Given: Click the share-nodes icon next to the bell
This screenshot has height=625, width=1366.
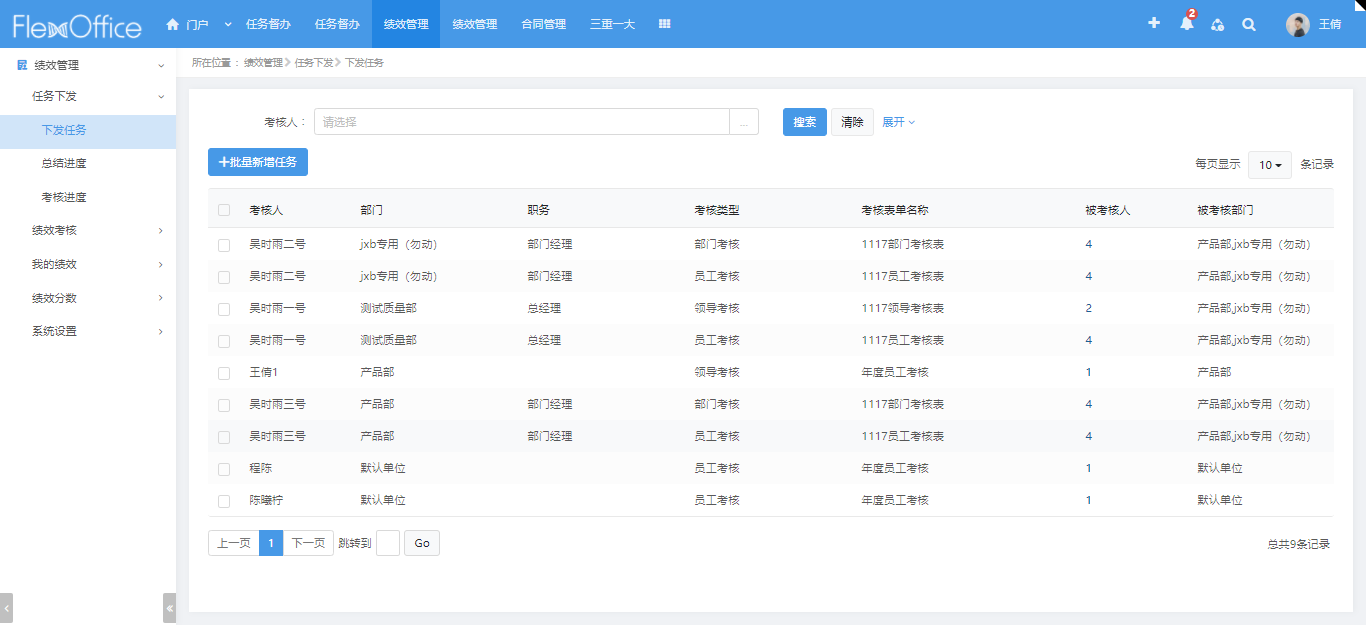Looking at the screenshot, I should (x=1217, y=24).
